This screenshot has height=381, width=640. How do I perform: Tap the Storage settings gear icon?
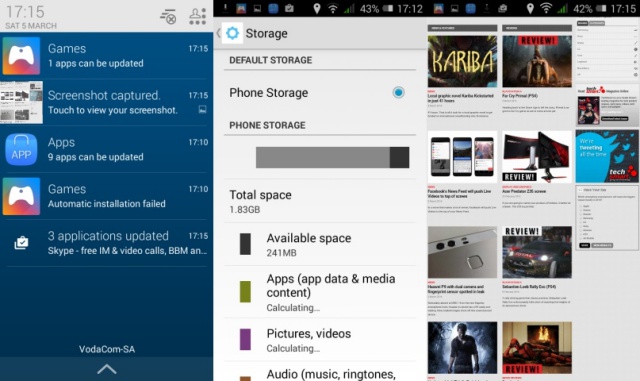pyautogui.click(x=232, y=33)
